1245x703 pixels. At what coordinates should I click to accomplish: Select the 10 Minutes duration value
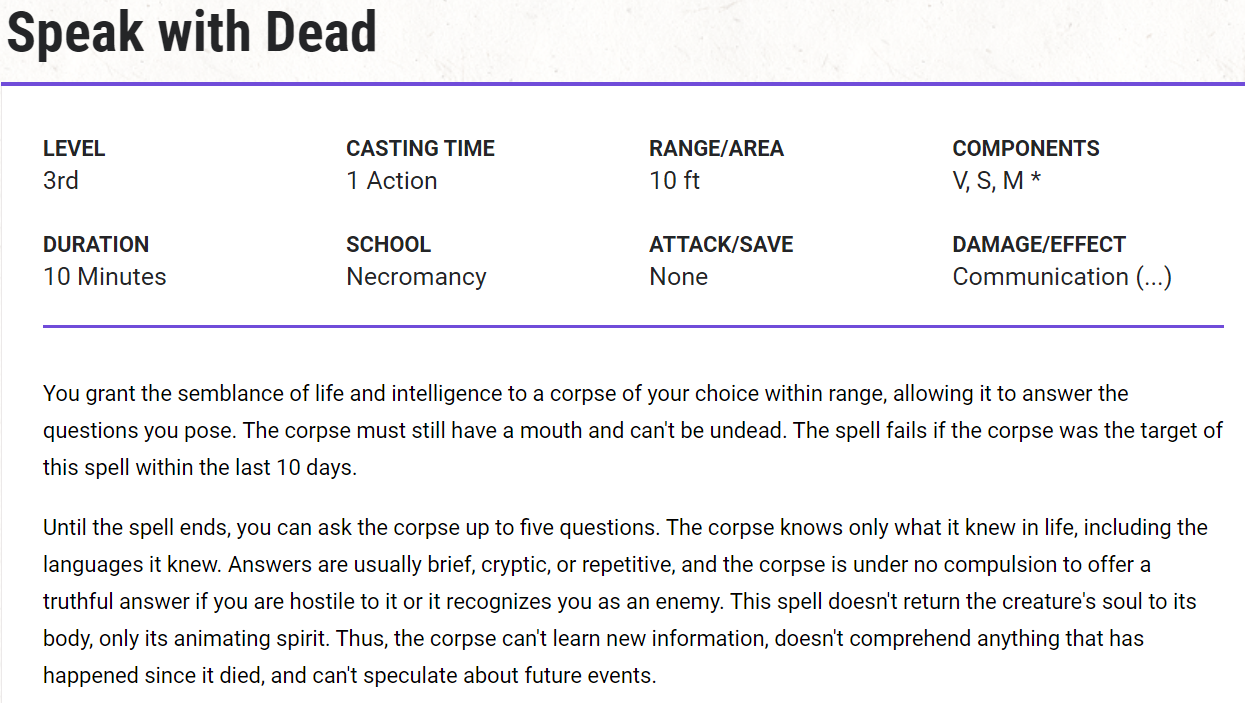[105, 277]
